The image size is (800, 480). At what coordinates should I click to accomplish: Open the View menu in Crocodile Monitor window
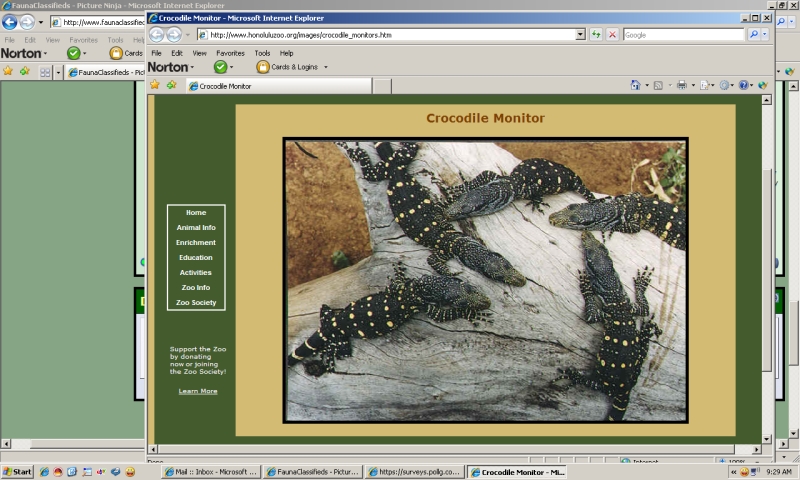199,53
